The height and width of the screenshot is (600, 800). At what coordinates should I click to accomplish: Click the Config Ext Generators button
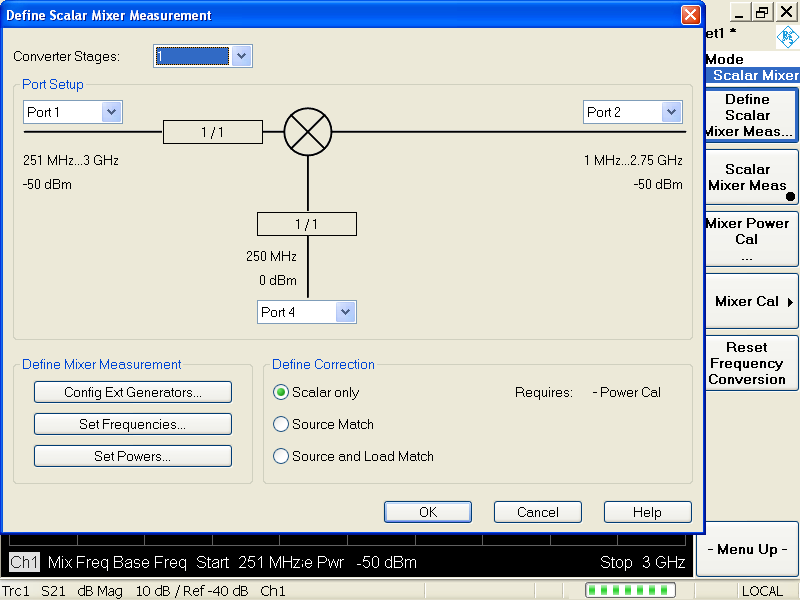pos(133,393)
